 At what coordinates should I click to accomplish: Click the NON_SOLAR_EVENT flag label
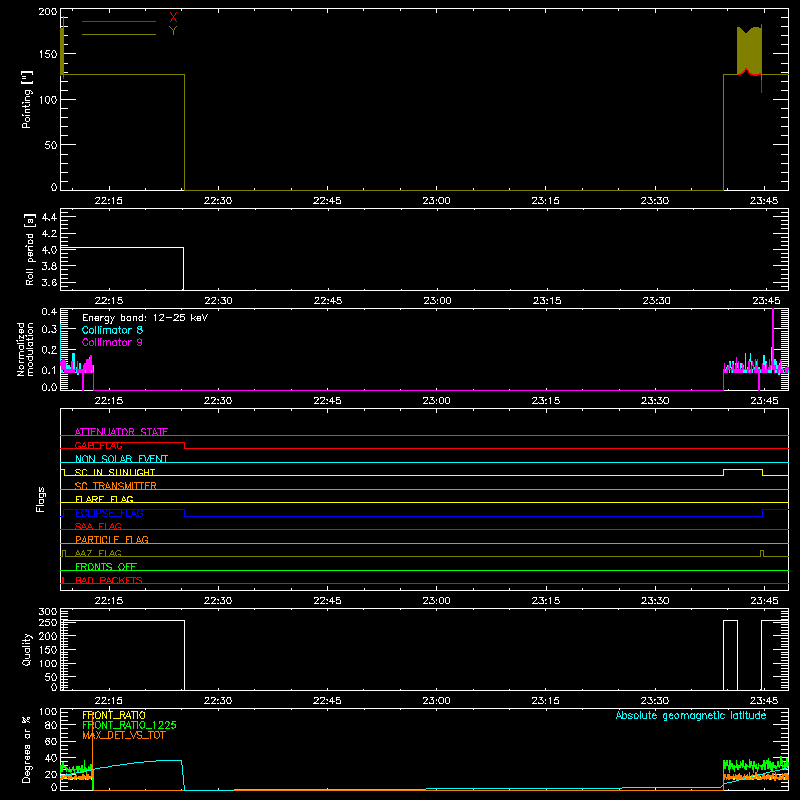tap(121, 459)
